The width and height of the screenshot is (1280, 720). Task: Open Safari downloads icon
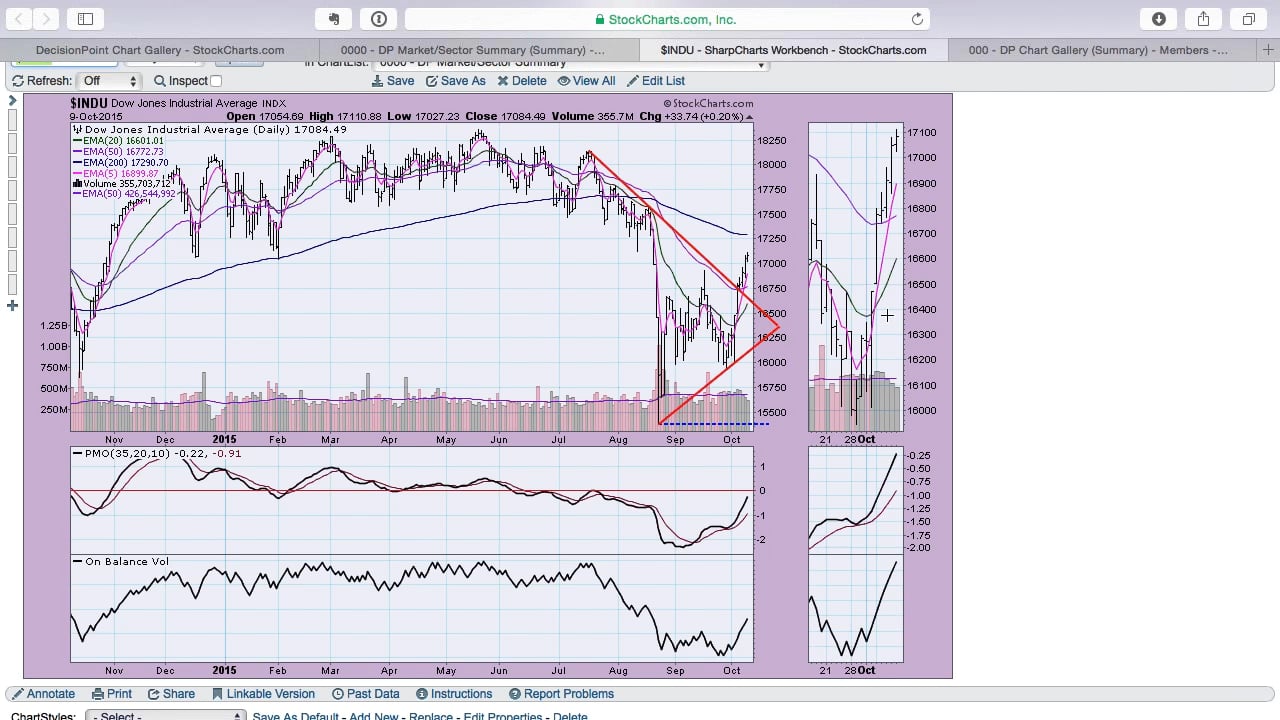pyautogui.click(x=1159, y=19)
